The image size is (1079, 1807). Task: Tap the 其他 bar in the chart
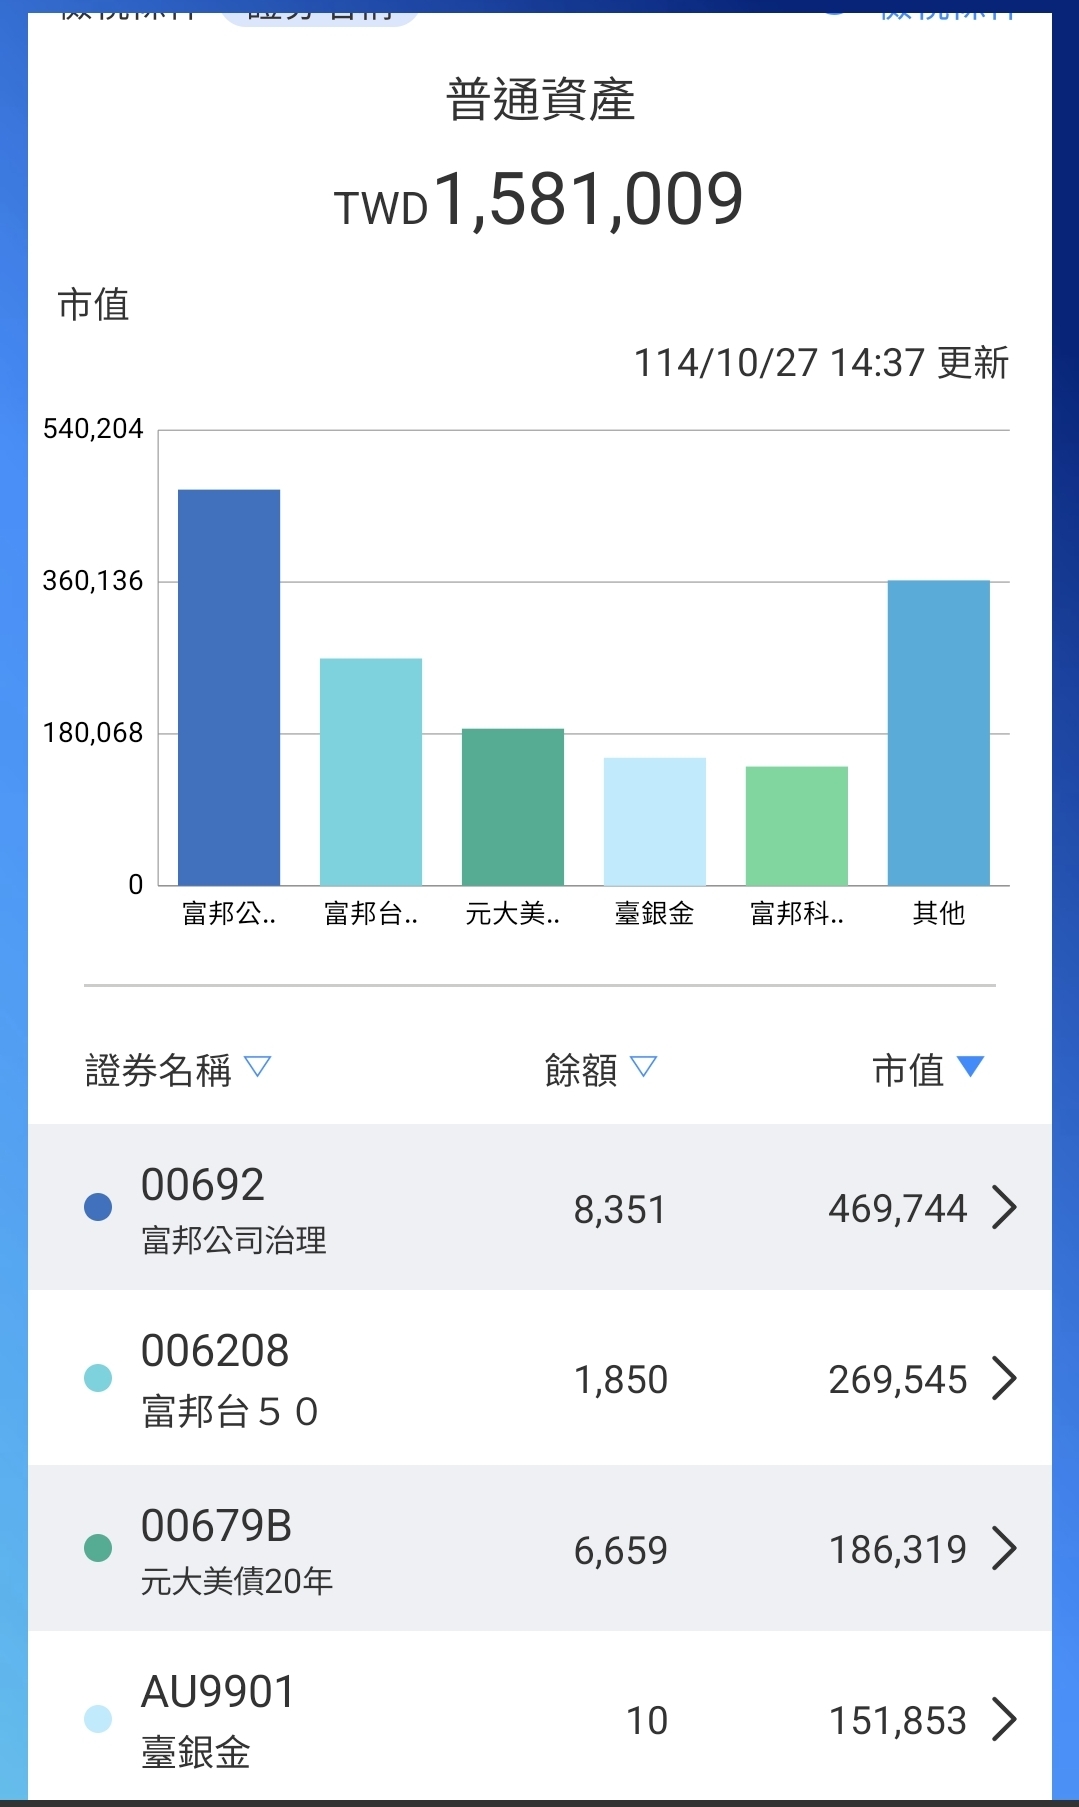(x=938, y=732)
